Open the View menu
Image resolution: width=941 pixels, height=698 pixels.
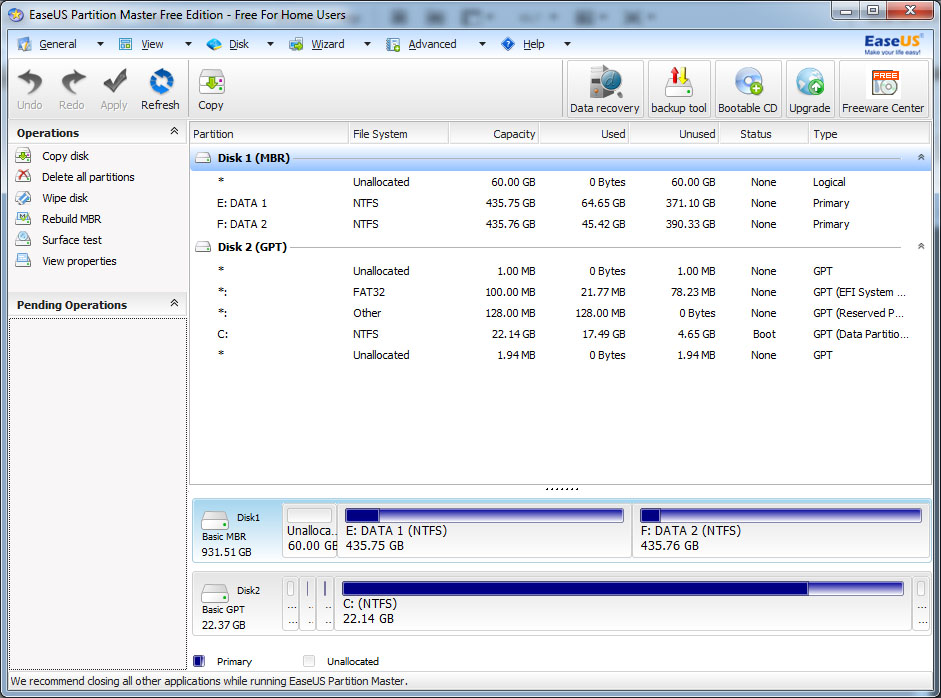coord(152,44)
